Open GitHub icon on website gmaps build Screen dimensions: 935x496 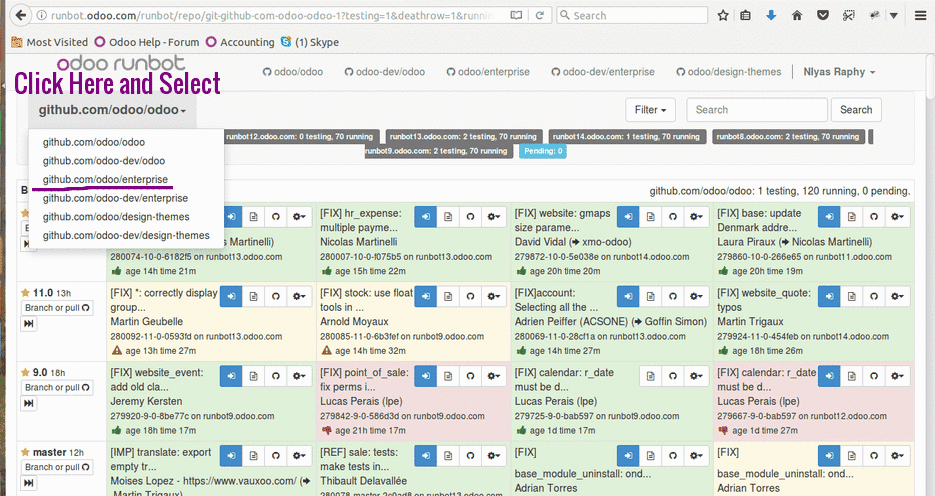(673, 217)
